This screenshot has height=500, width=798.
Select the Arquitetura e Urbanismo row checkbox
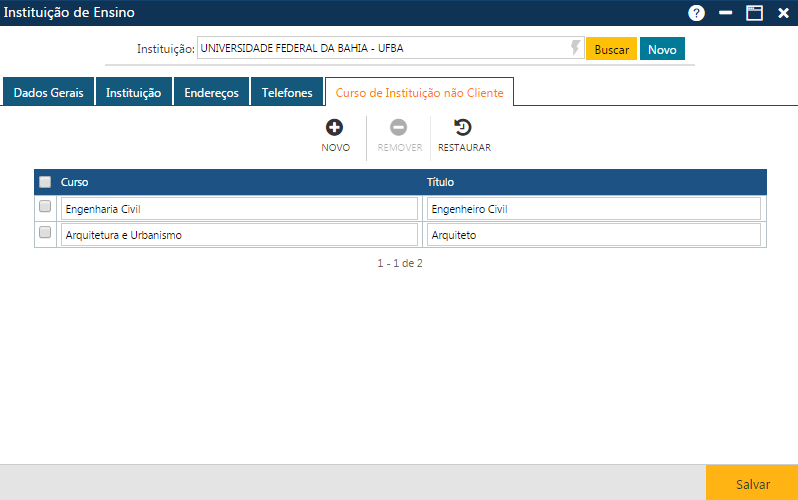[x=45, y=232]
